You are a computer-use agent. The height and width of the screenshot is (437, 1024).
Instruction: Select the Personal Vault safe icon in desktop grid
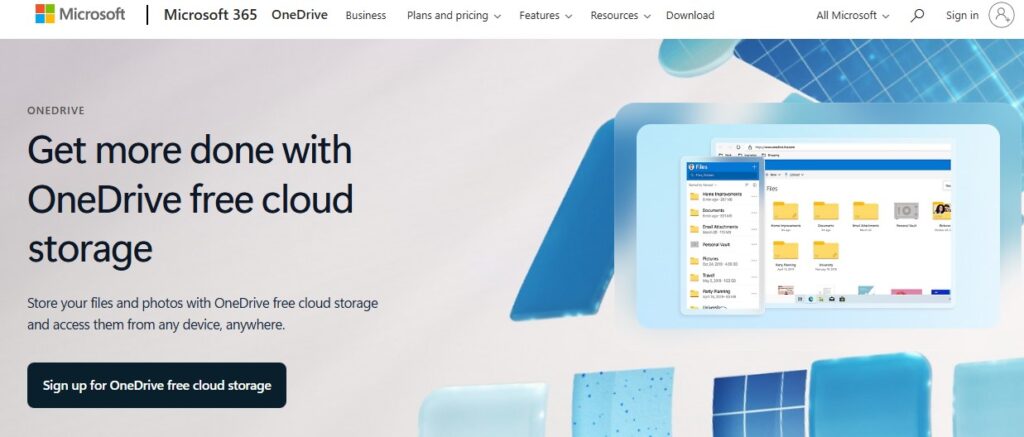[x=906, y=211]
